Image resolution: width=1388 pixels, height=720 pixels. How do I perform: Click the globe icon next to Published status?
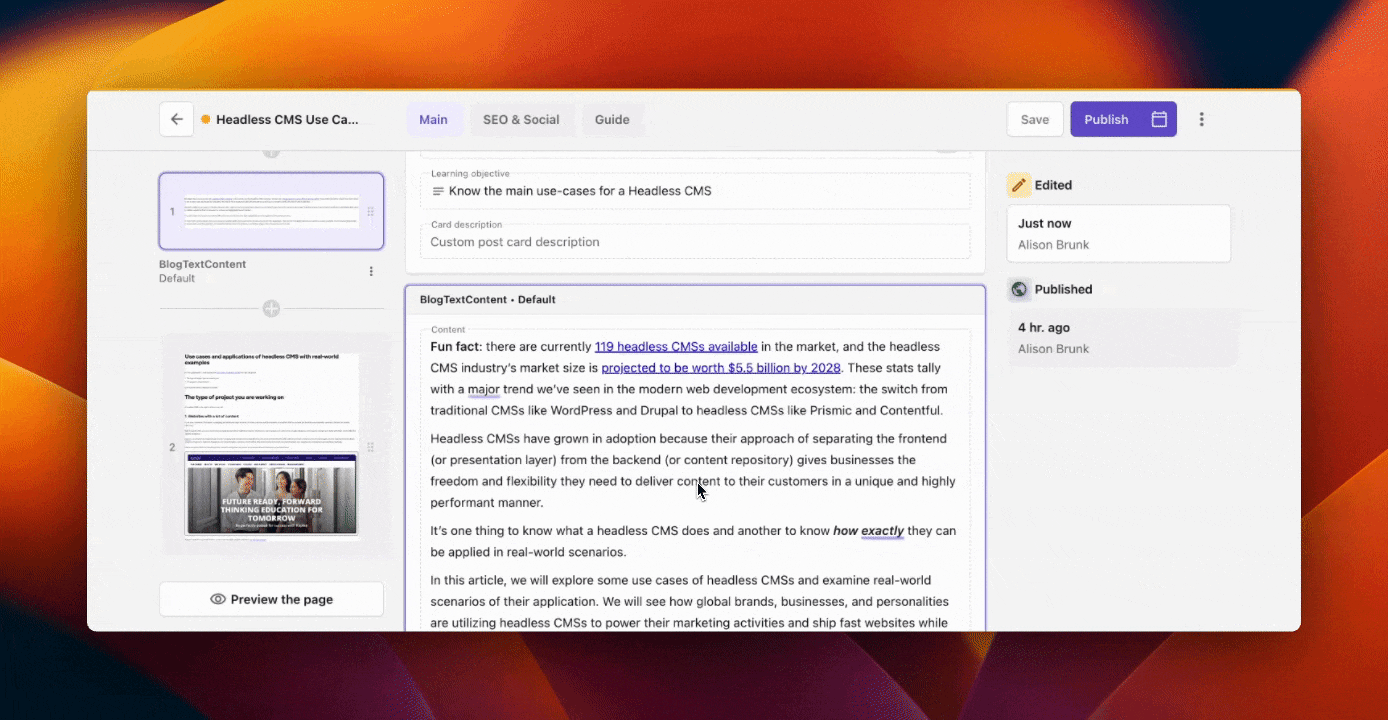(x=1018, y=289)
